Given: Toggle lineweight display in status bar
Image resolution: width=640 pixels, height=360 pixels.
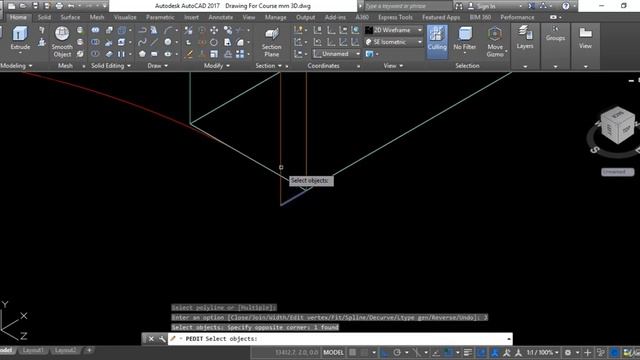Looking at the screenshot, I should (x=468, y=352).
